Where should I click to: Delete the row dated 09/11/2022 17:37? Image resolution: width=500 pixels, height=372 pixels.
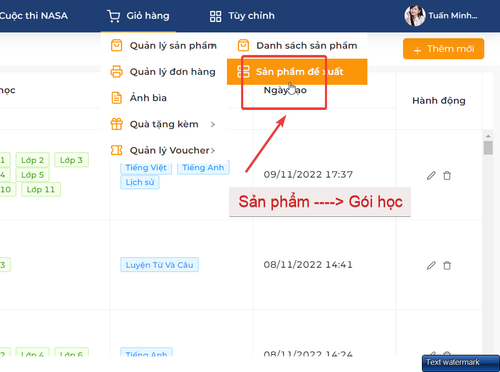tap(447, 175)
